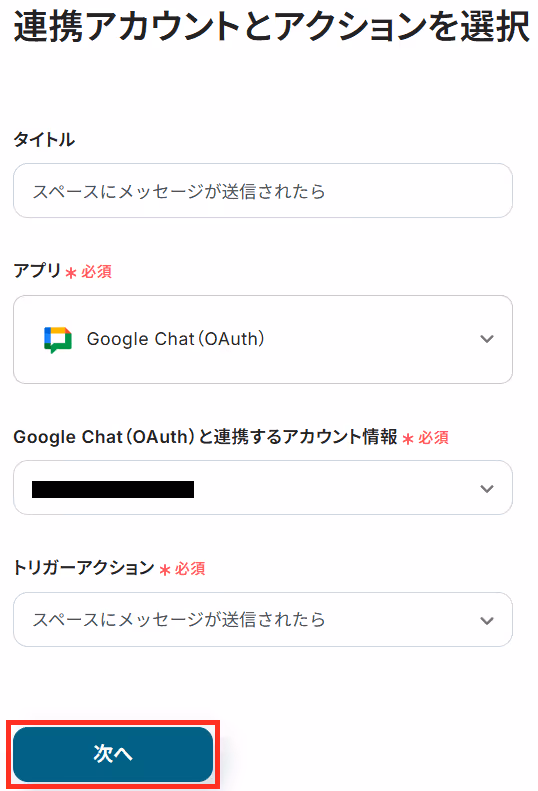538x791 pixels.
Task: Click the タイトル field label
Action: click(44, 139)
